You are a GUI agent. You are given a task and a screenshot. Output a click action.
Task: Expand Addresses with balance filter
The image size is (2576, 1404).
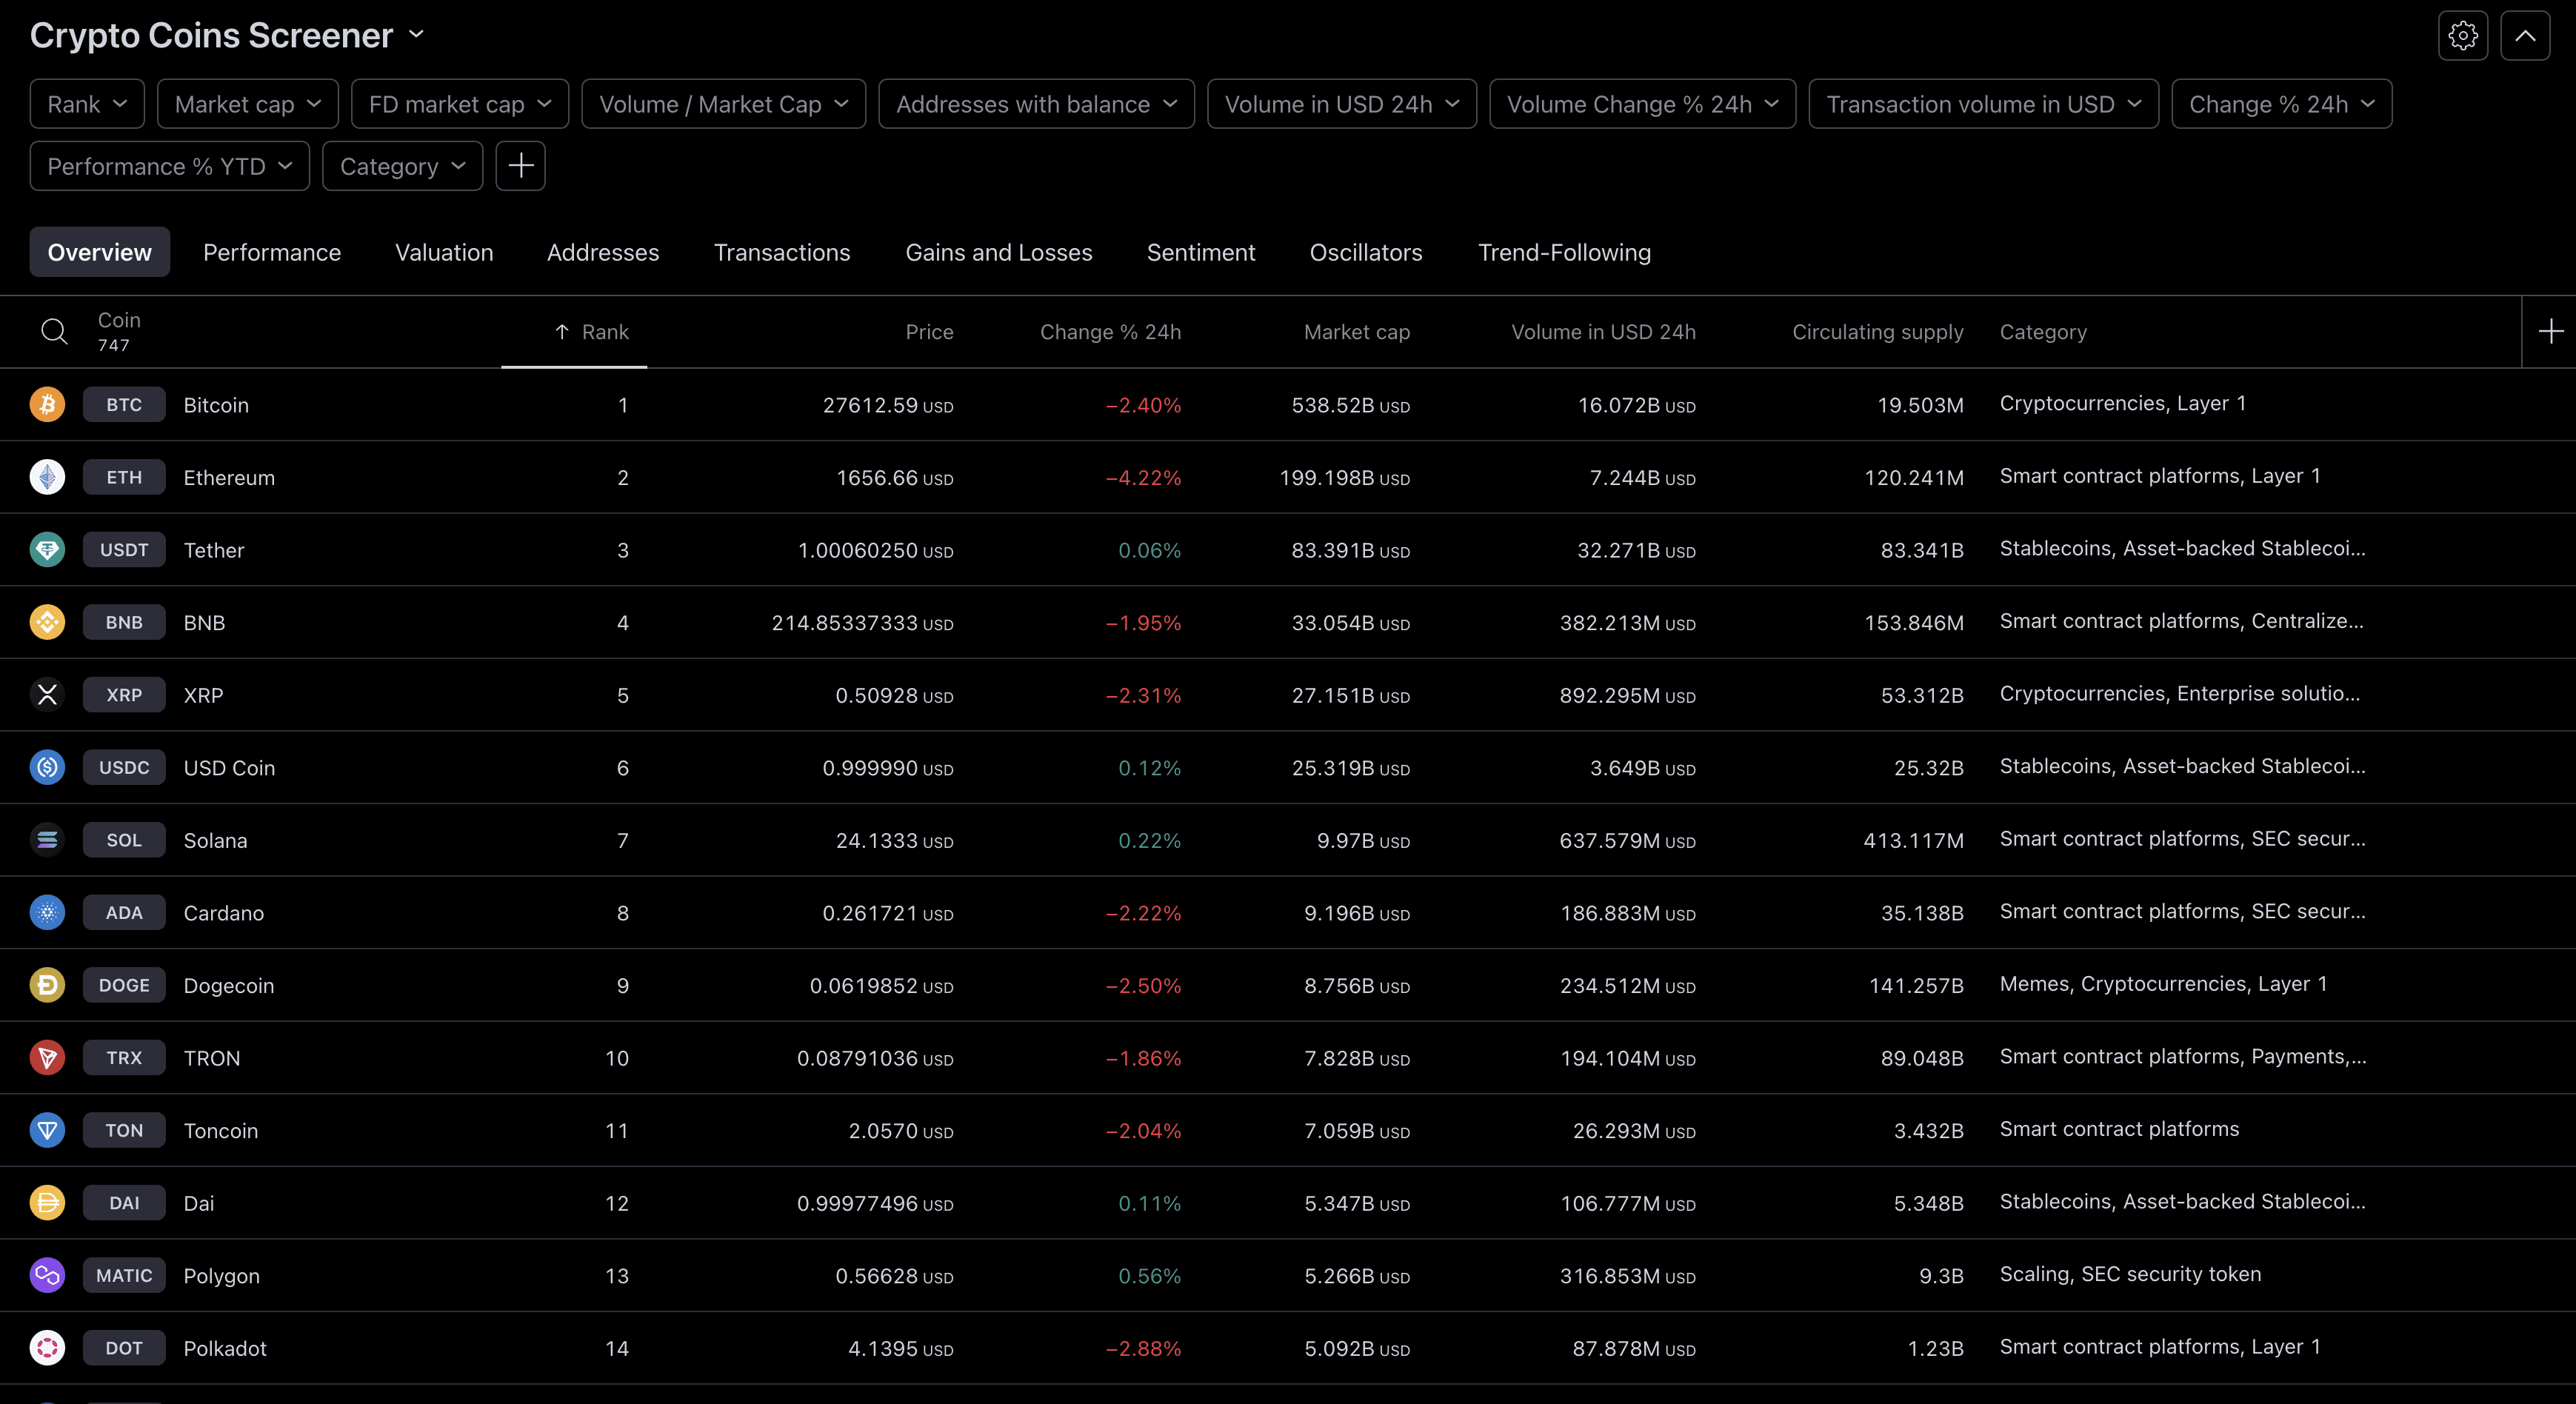1037,104
